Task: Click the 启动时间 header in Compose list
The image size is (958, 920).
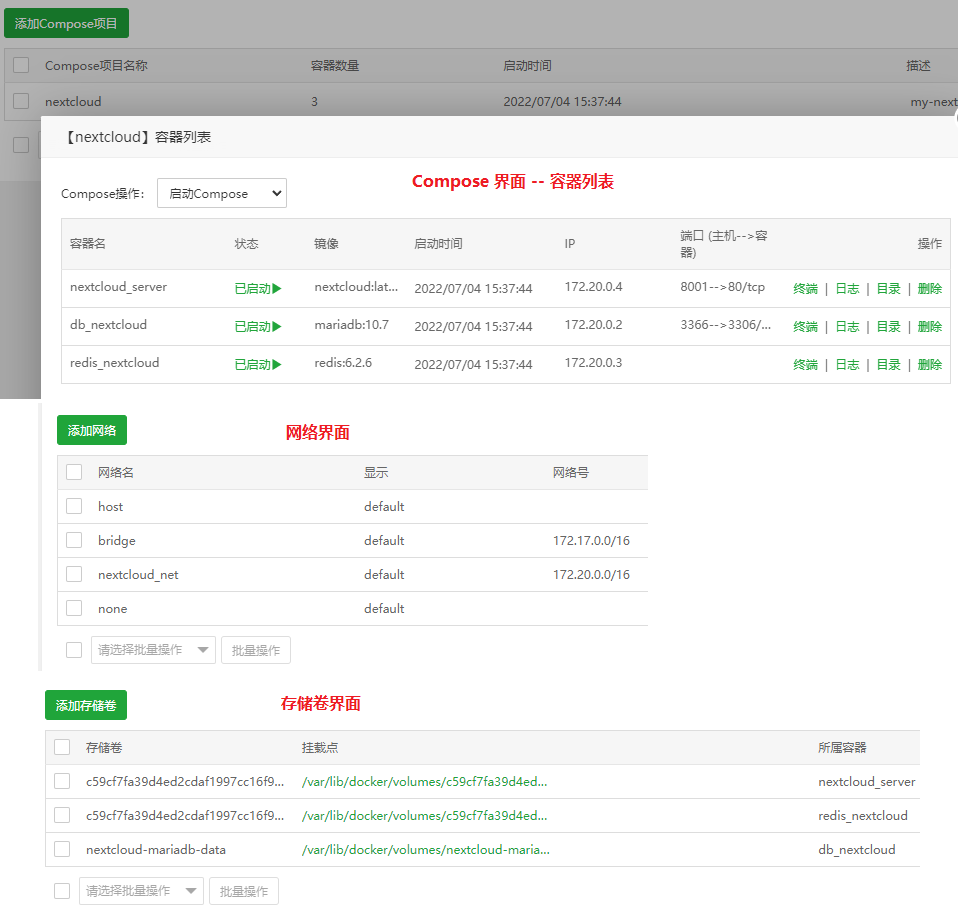Action: pyautogui.click(x=527, y=65)
